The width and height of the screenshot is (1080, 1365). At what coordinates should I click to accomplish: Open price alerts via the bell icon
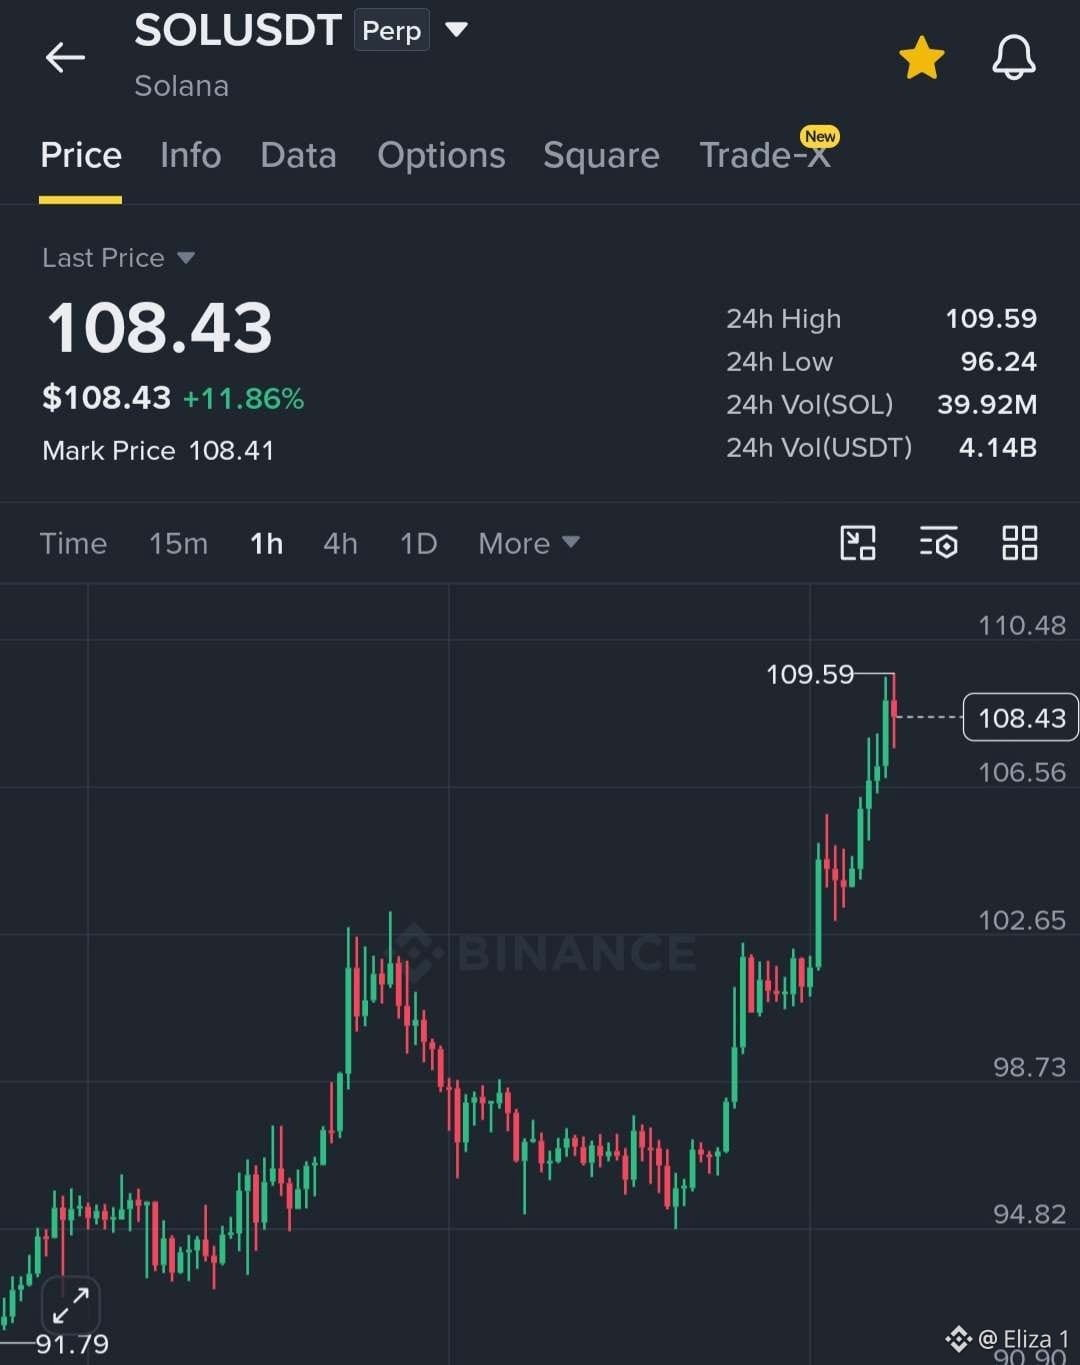click(x=1013, y=57)
